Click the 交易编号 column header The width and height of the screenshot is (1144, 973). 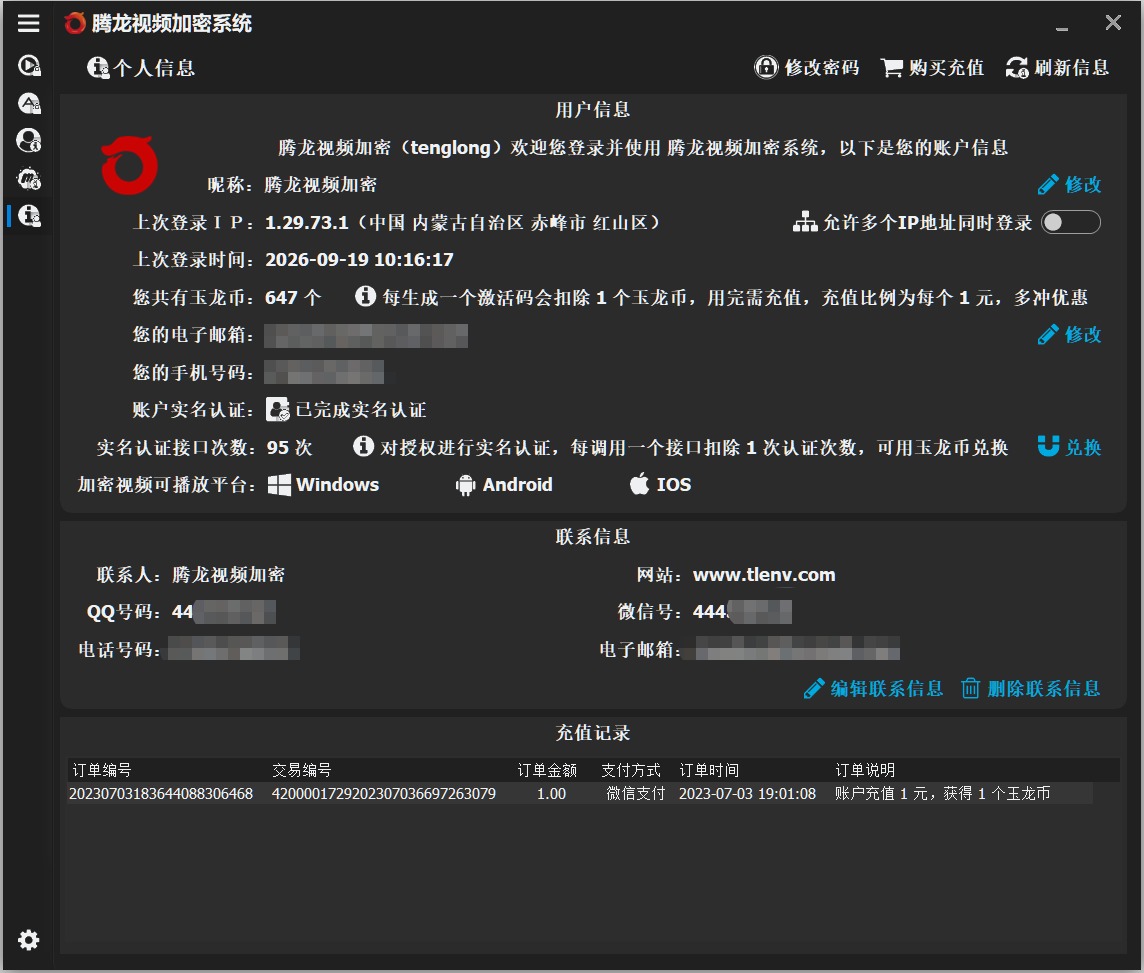[x=301, y=770]
